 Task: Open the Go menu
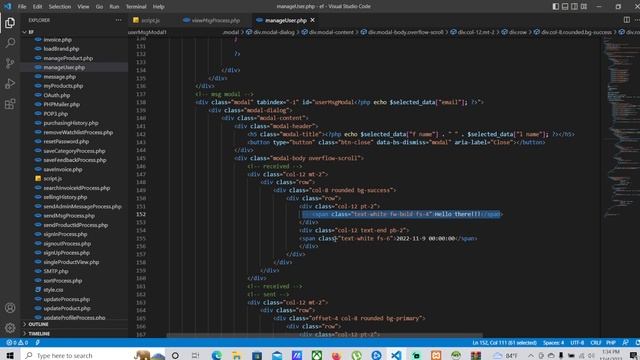click(x=99, y=7)
